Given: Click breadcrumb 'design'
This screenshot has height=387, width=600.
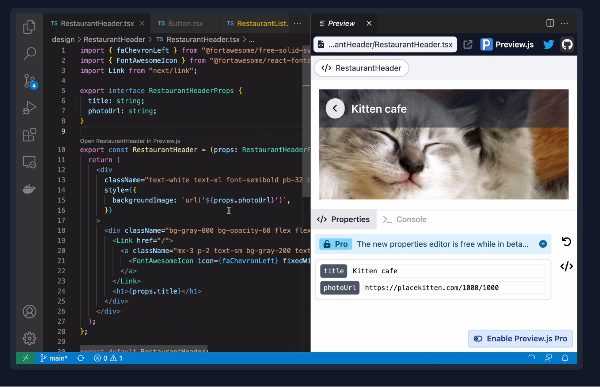Looking at the screenshot, I should pyautogui.click(x=63, y=39).
